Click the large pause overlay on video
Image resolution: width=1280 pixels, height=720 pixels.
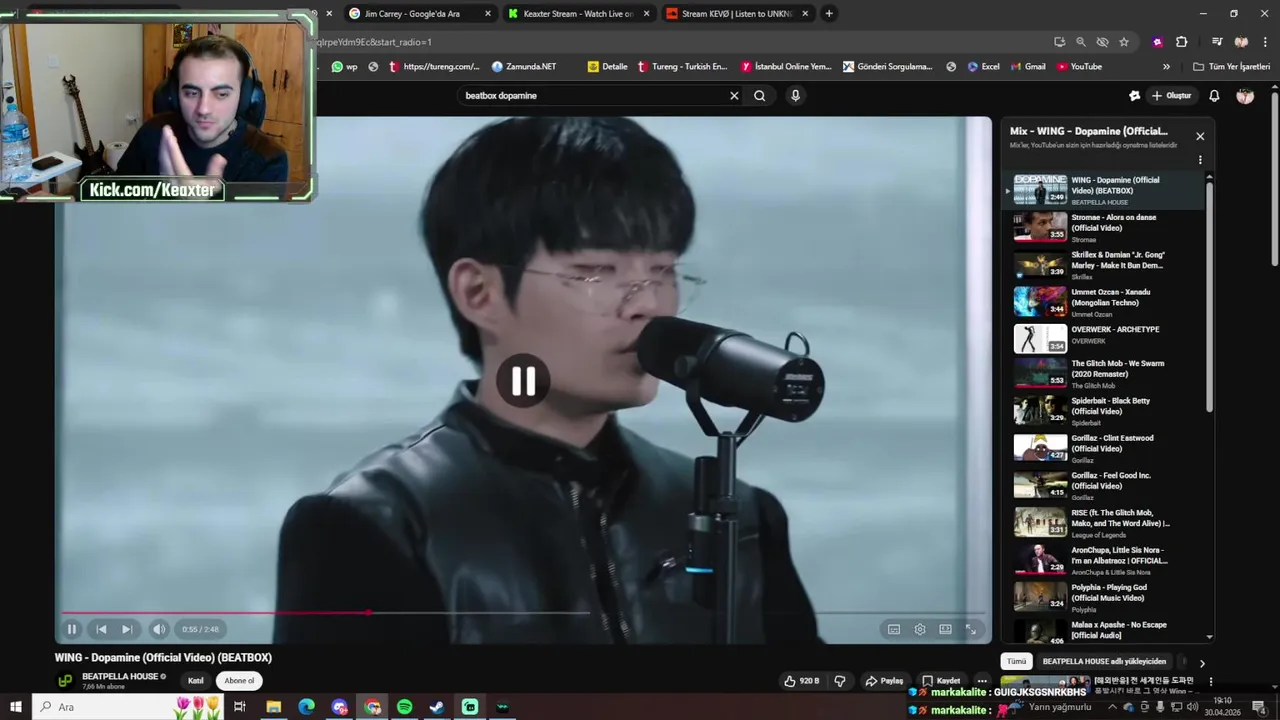click(523, 381)
